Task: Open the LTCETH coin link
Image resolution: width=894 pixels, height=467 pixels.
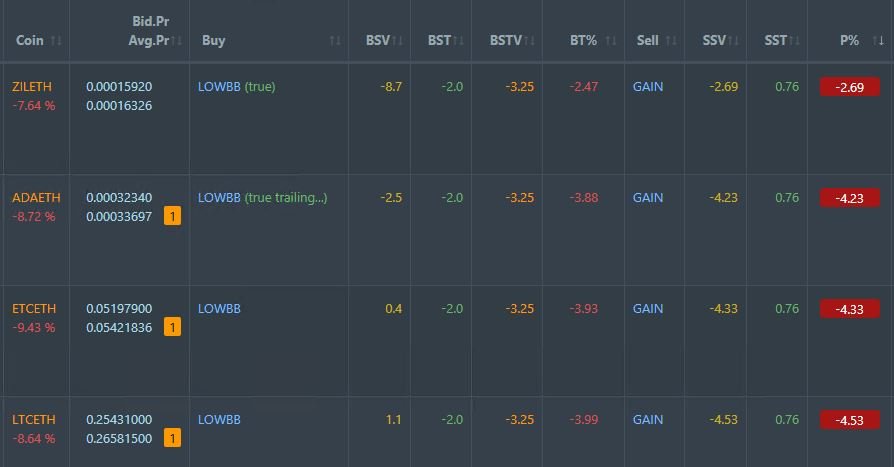Action: tap(34, 420)
